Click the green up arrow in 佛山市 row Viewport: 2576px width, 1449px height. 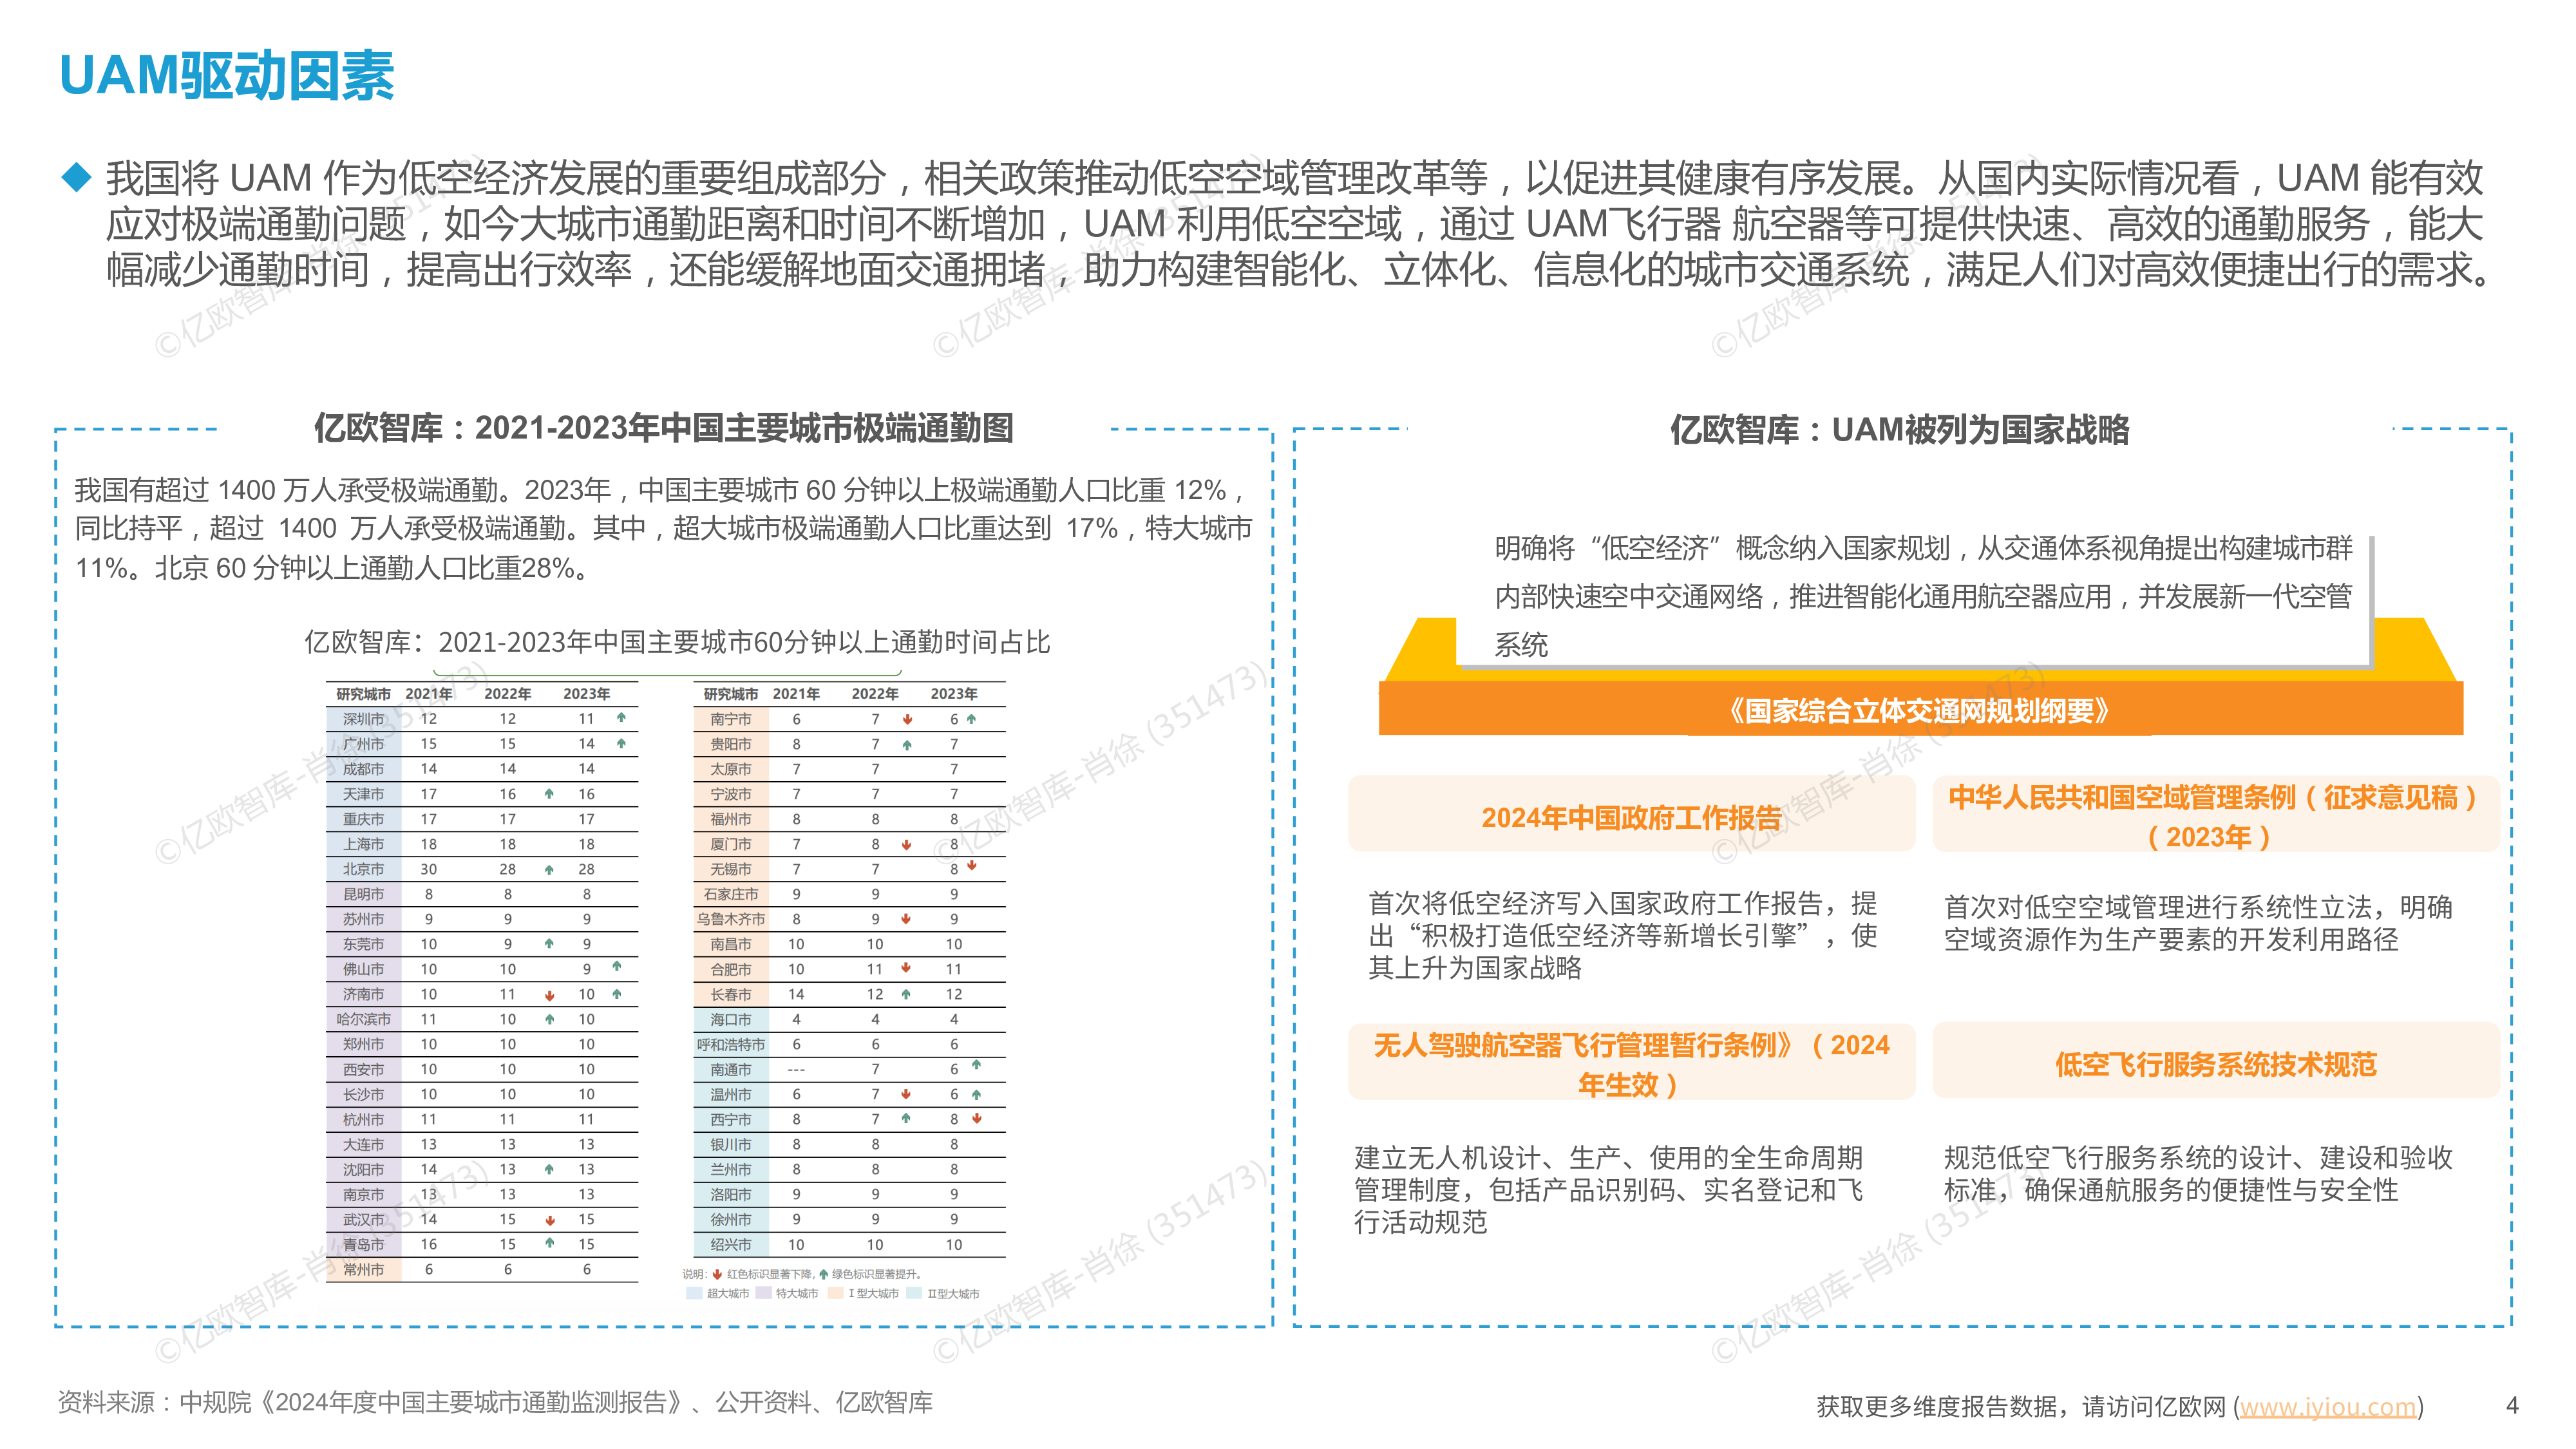(617, 966)
